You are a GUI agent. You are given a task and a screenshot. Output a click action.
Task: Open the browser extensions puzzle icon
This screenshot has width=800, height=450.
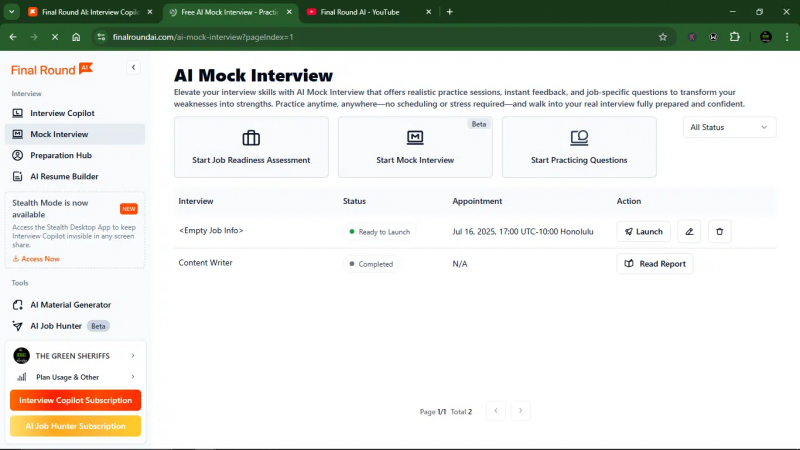735,36
